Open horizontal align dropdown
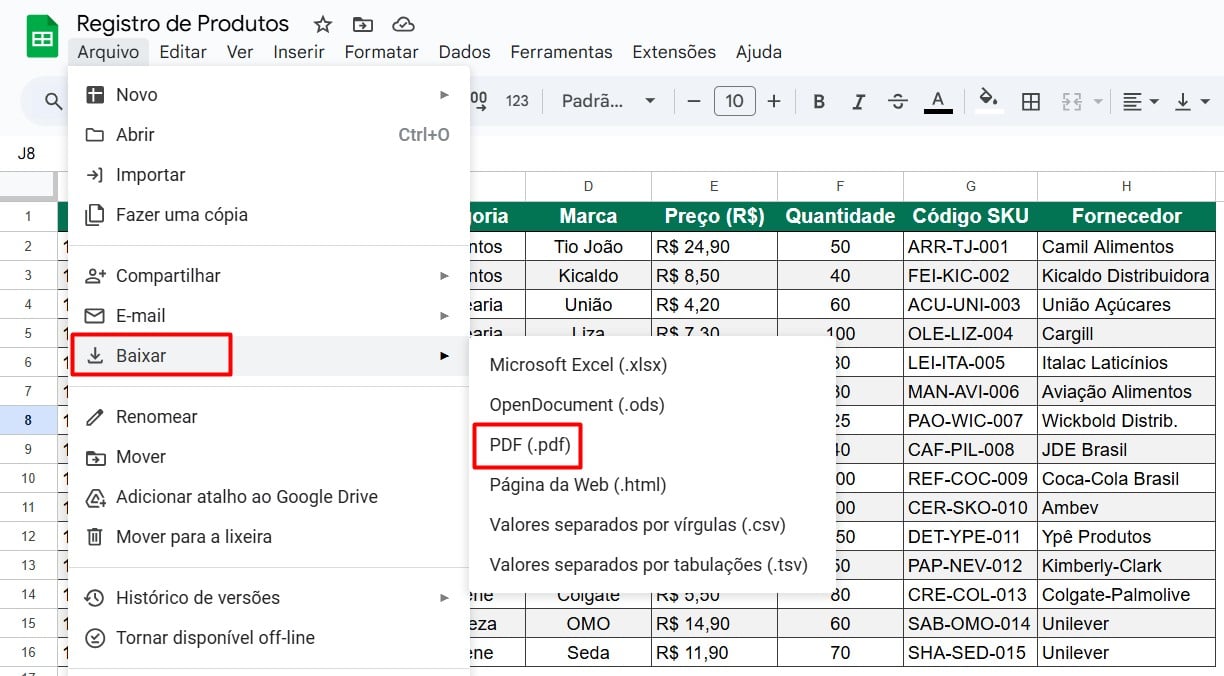1224x676 pixels. pos(1140,101)
